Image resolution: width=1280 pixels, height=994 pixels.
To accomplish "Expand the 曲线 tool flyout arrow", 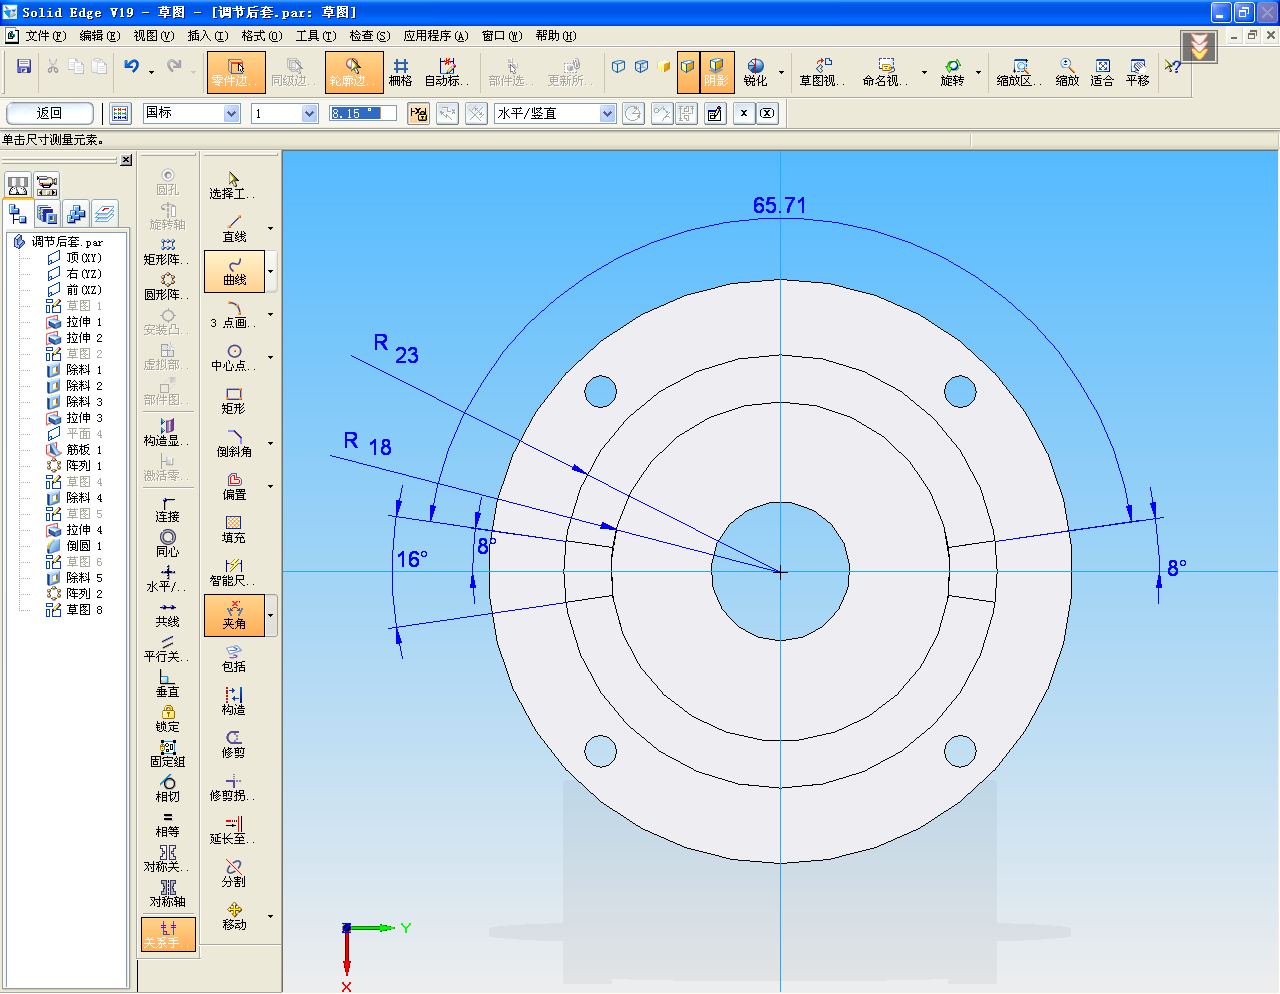I will 270,271.
